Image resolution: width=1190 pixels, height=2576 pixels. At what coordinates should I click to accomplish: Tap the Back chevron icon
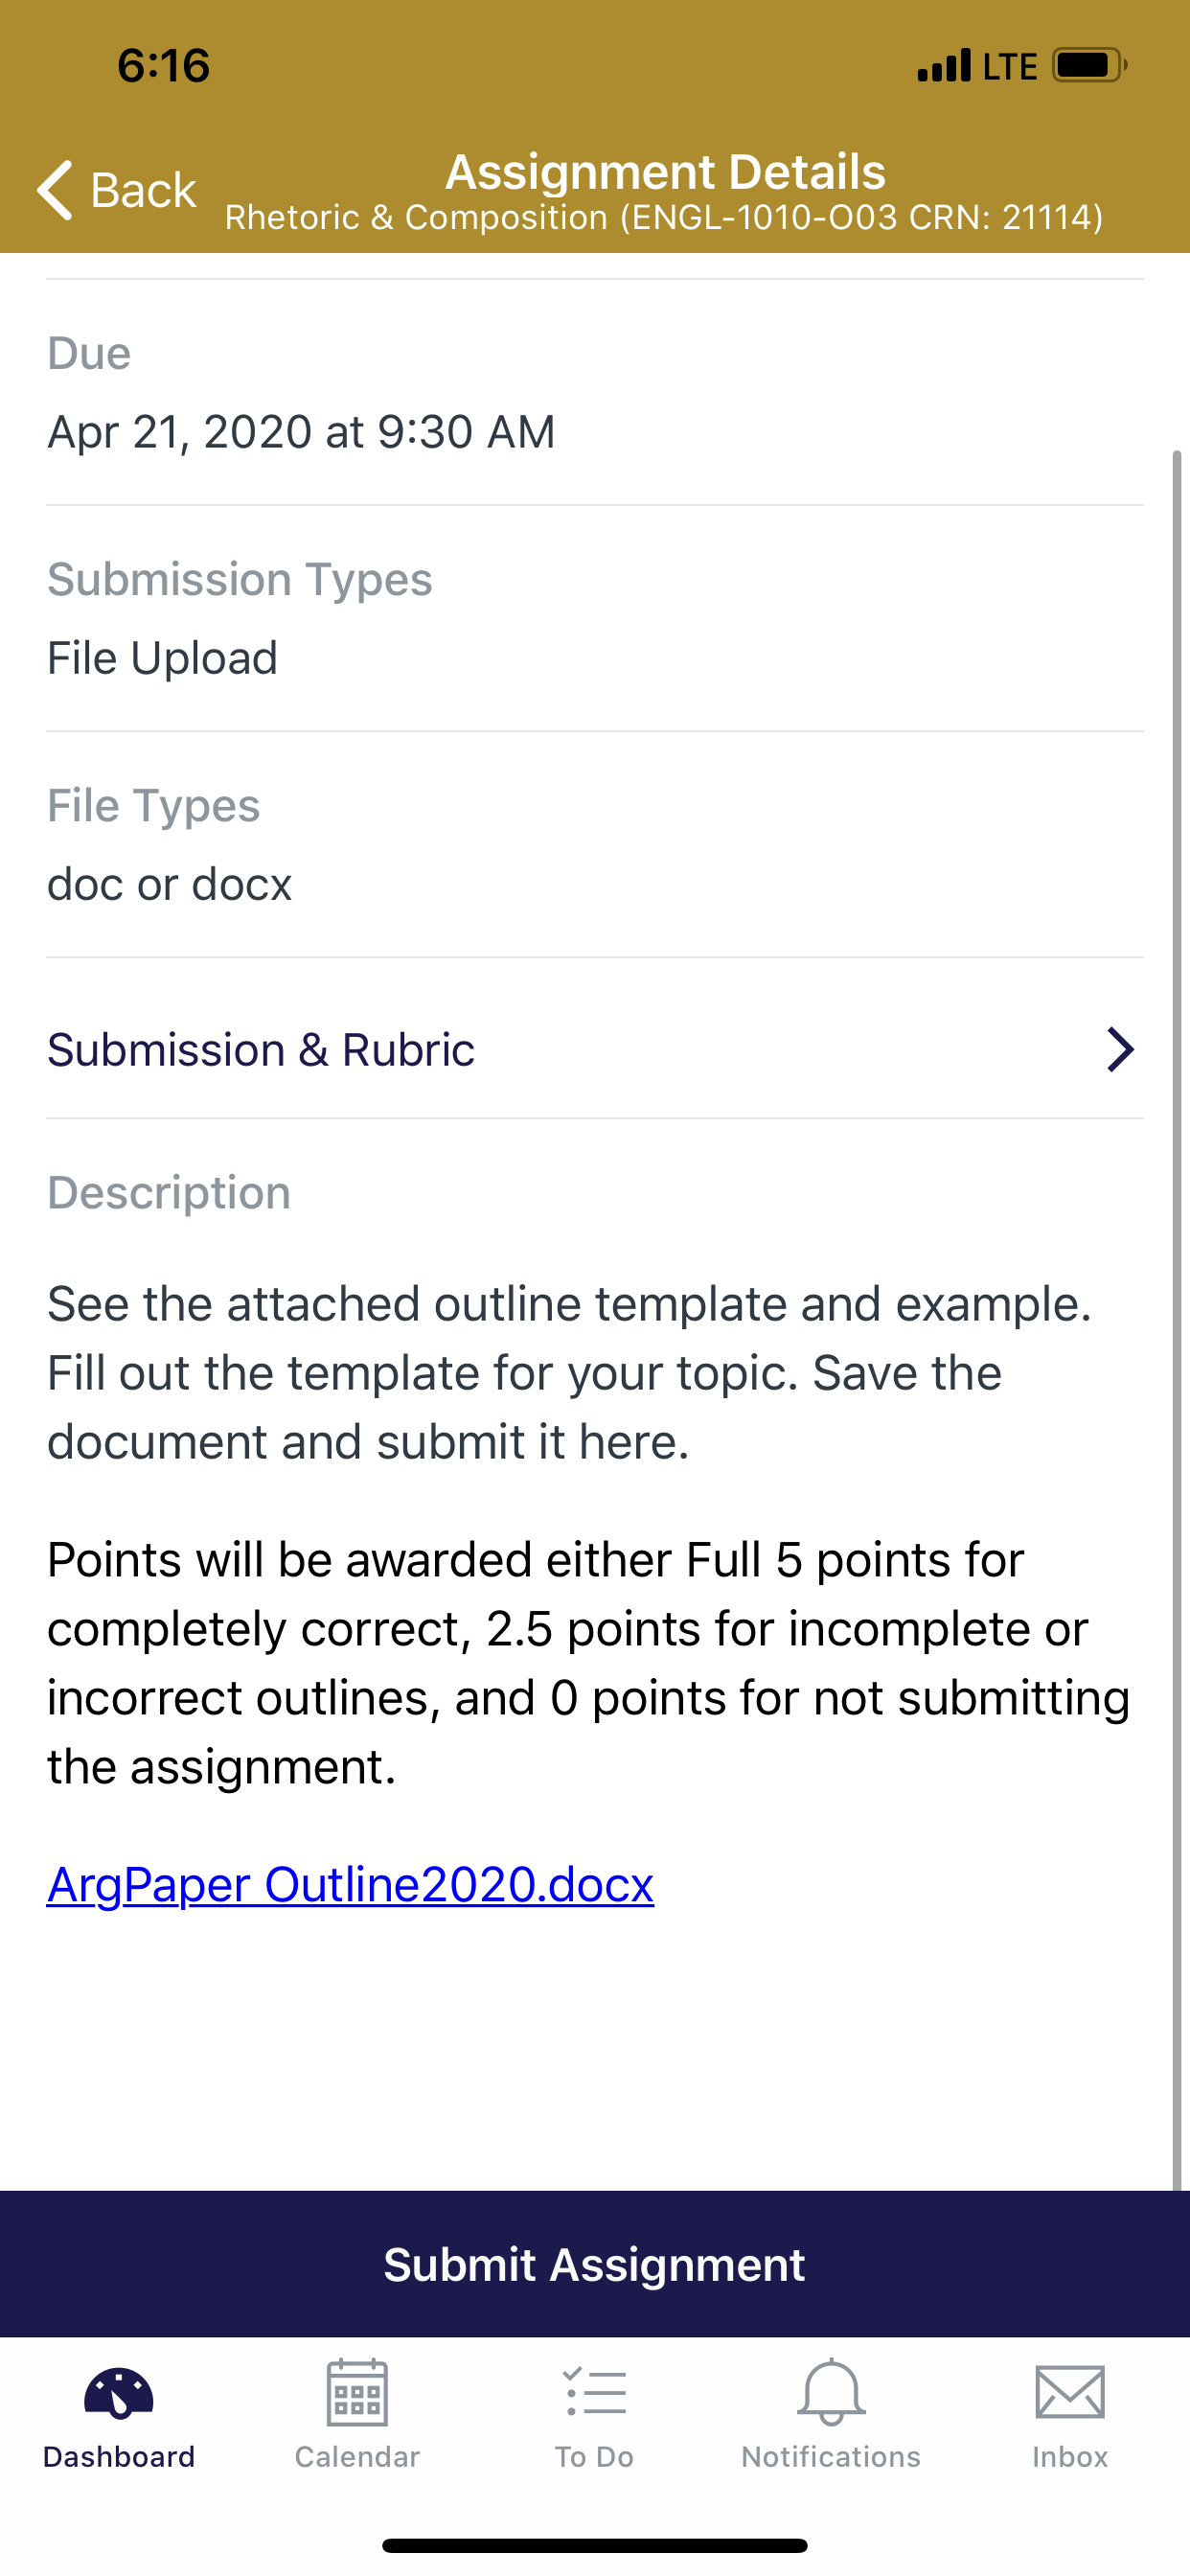click(55, 189)
